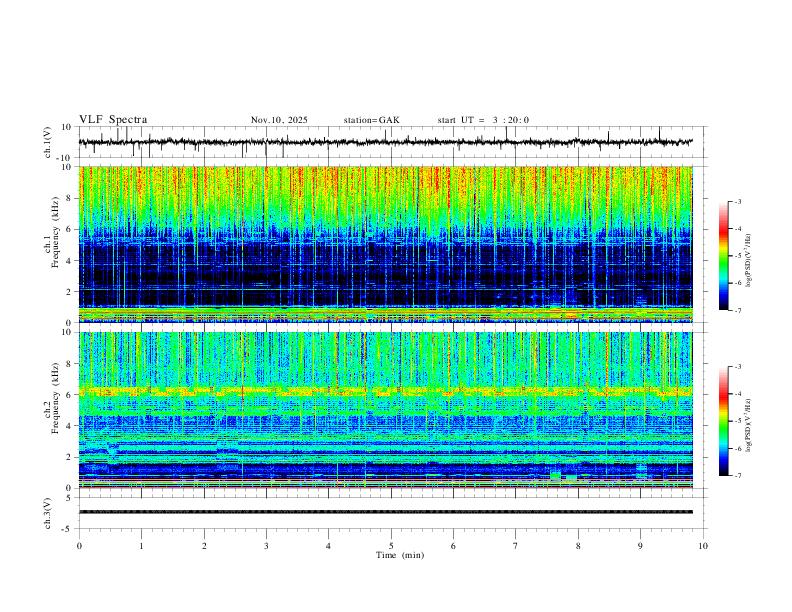Click the ch.1 spectrogram color scale bar
The width and height of the screenshot is (792, 612).
click(x=724, y=255)
